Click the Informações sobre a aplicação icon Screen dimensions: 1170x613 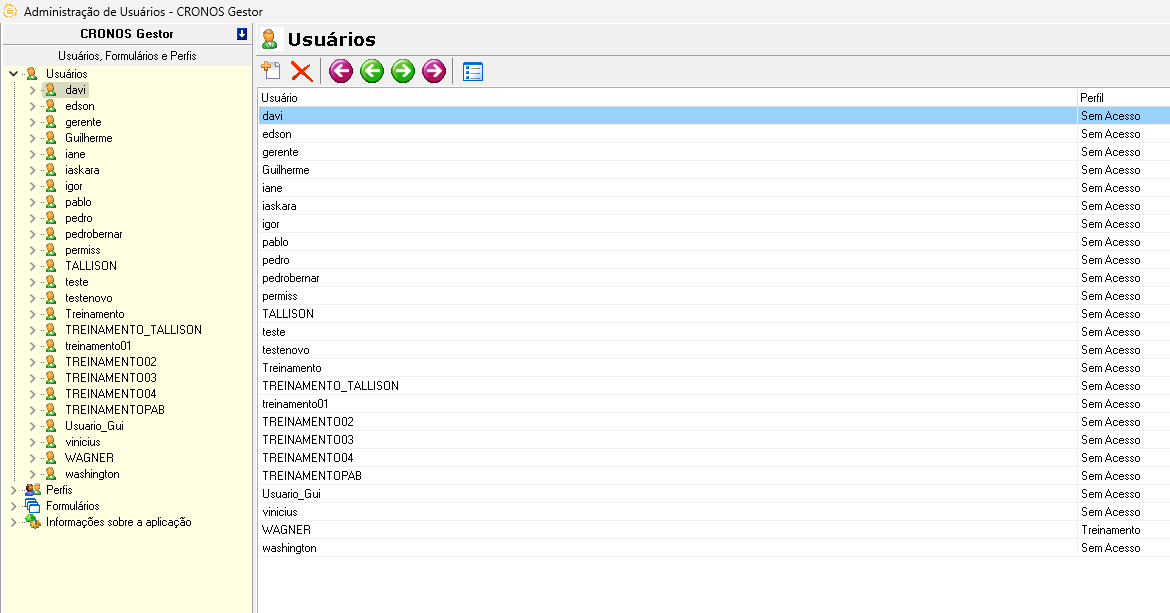[33, 522]
